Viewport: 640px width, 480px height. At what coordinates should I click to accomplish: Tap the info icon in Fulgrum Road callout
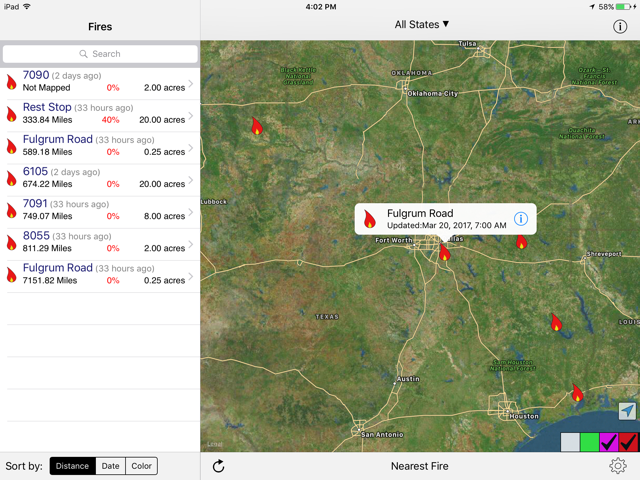point(520,219)
